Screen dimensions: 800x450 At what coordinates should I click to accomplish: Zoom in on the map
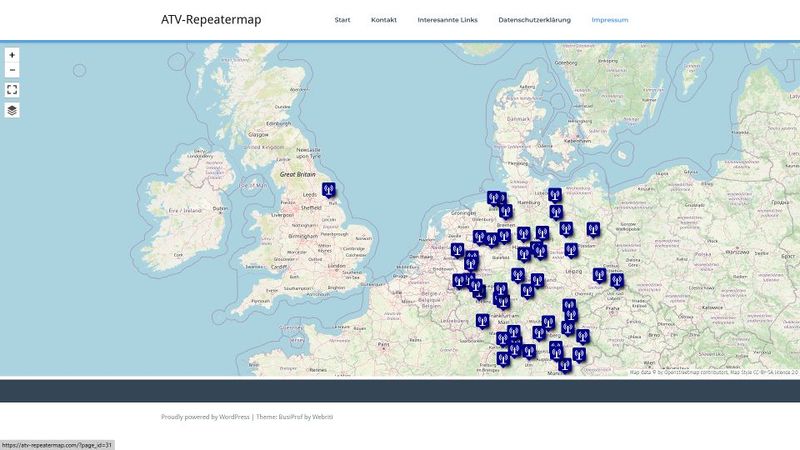click(12, 55)
